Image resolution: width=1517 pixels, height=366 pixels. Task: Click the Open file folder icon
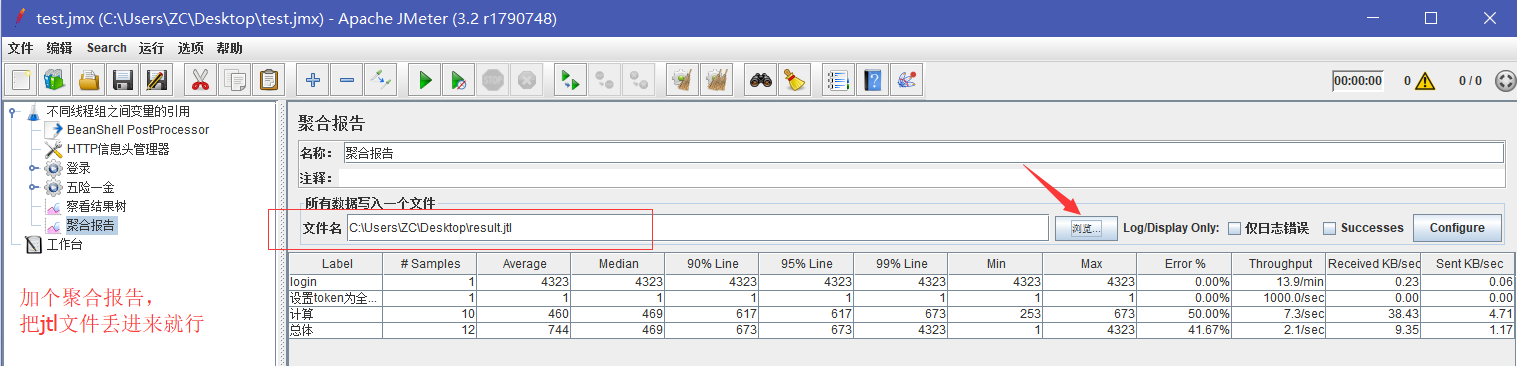90,80
